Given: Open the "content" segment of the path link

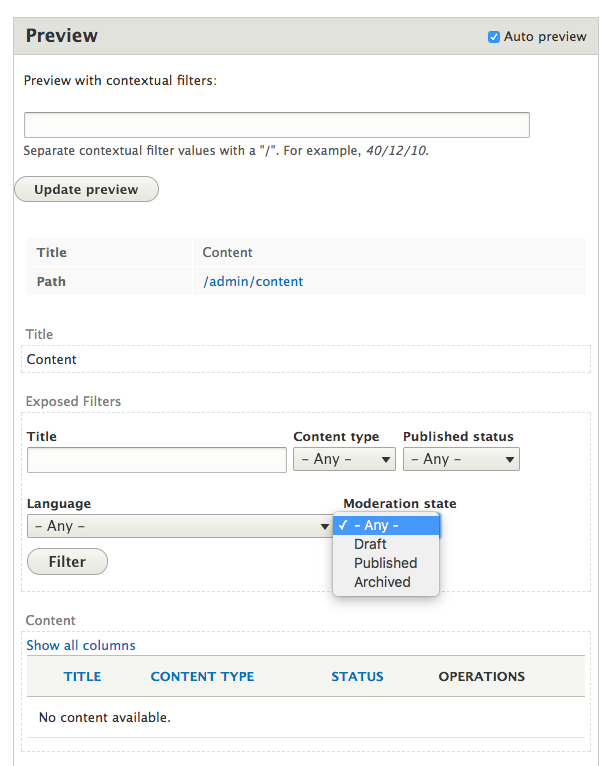Looking at the screenshot, I should pyautogui.click(x=279, y=282).
